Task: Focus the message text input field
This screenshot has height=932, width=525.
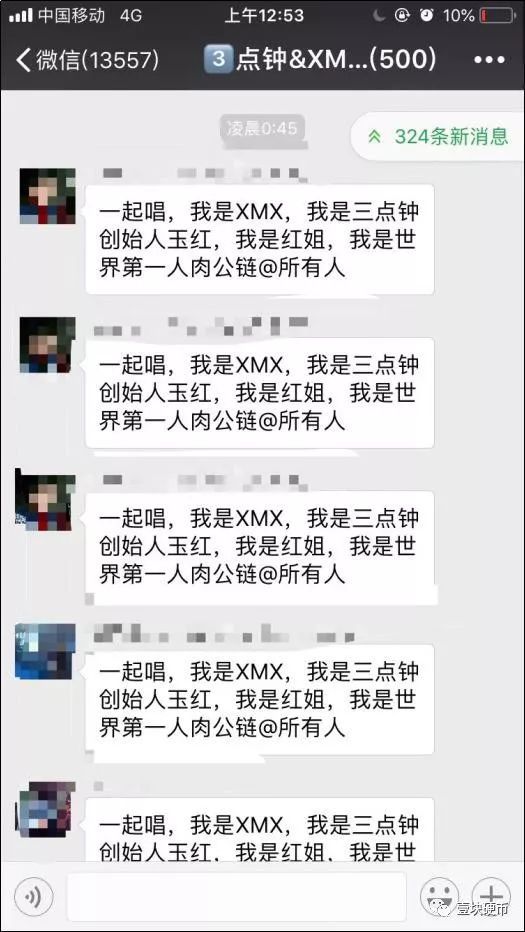Action: point(237,896)
